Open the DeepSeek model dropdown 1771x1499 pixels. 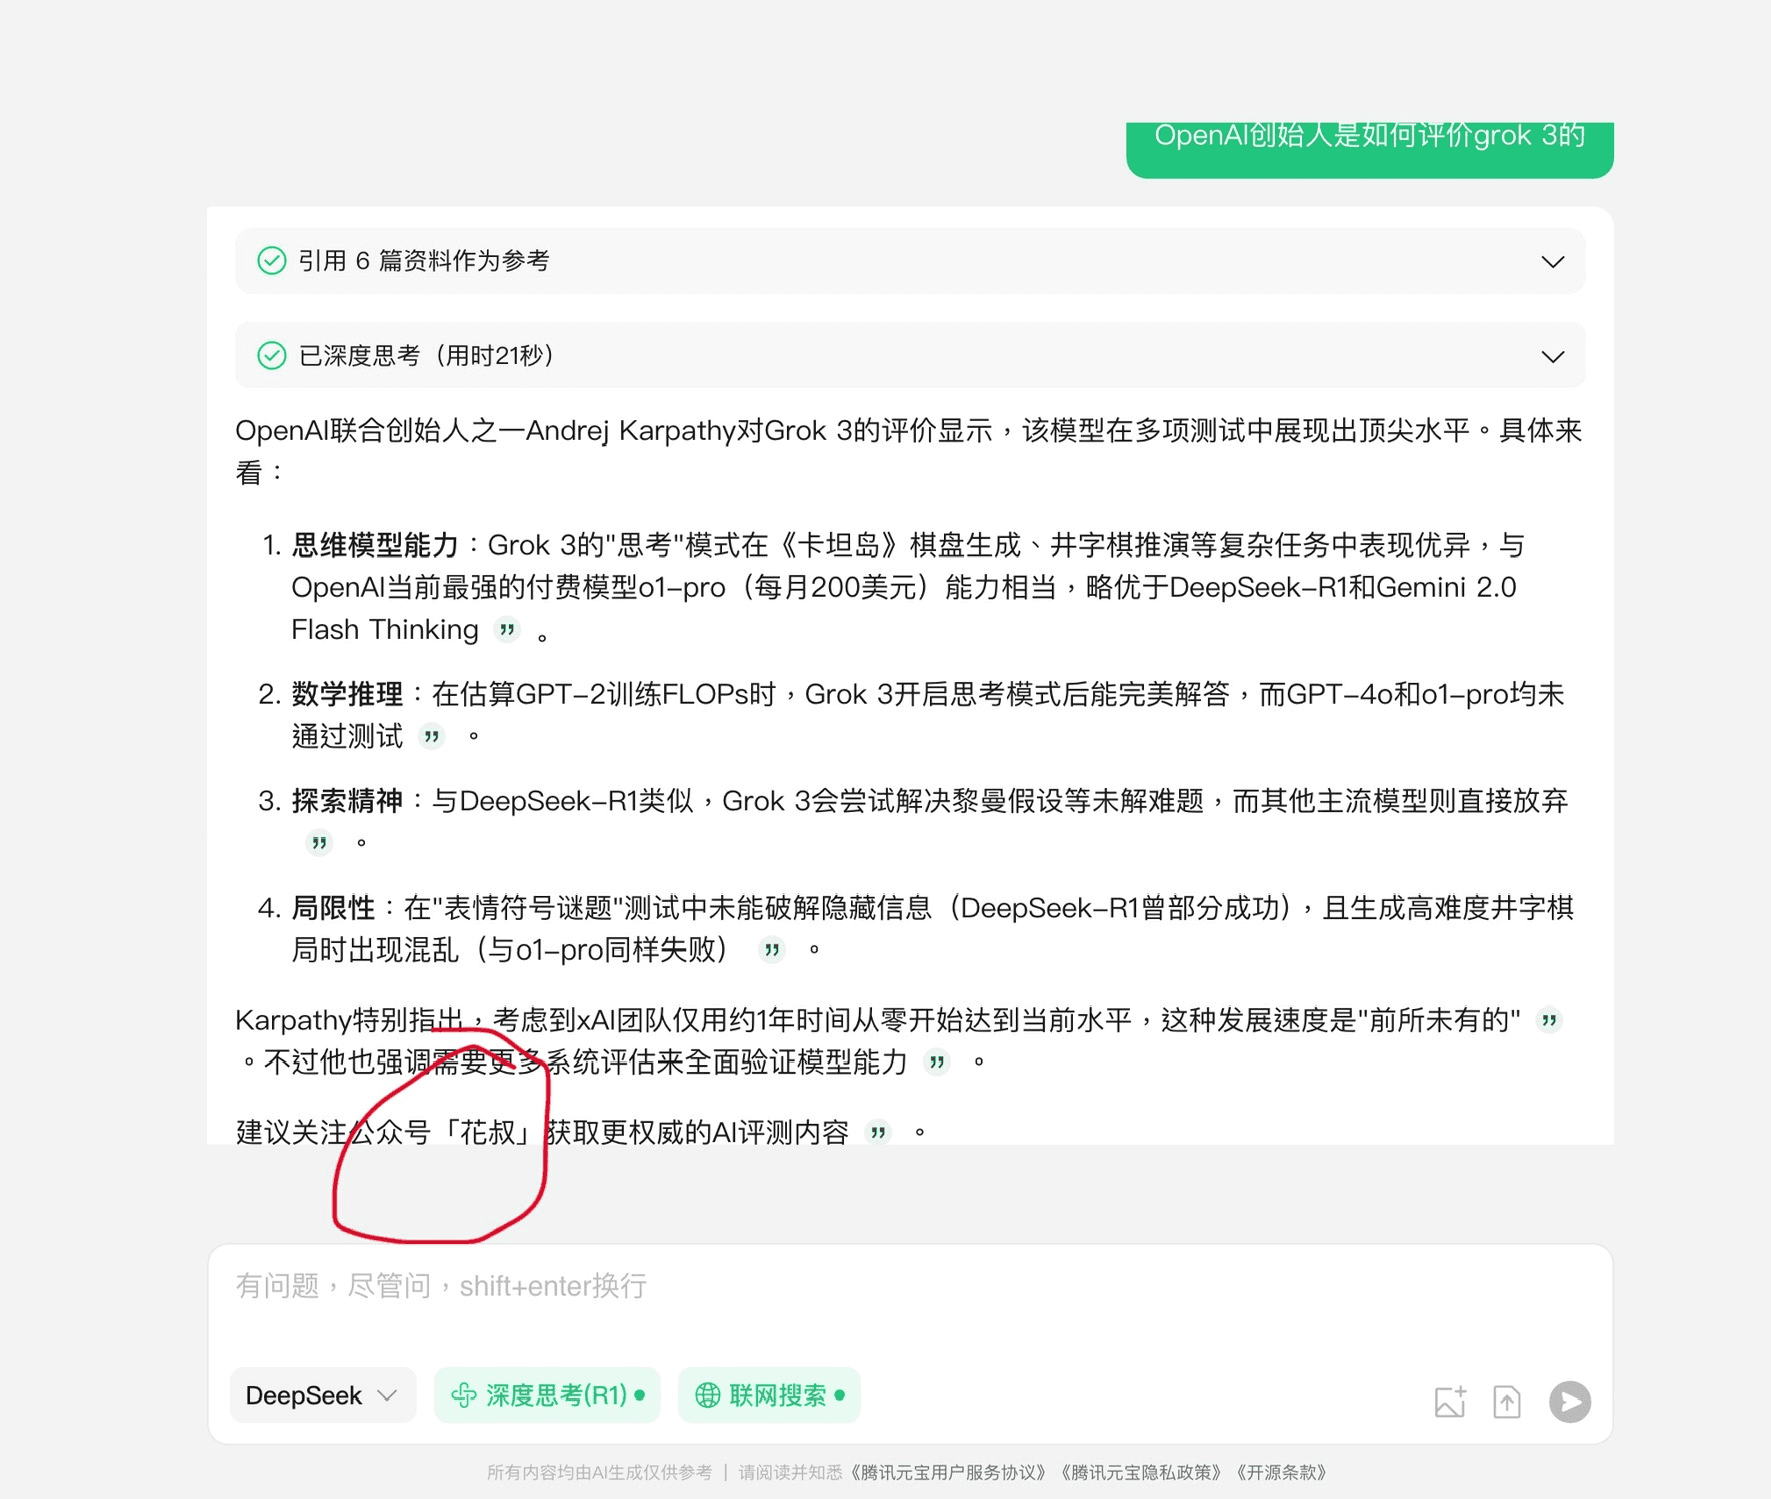pos(322,1395)
